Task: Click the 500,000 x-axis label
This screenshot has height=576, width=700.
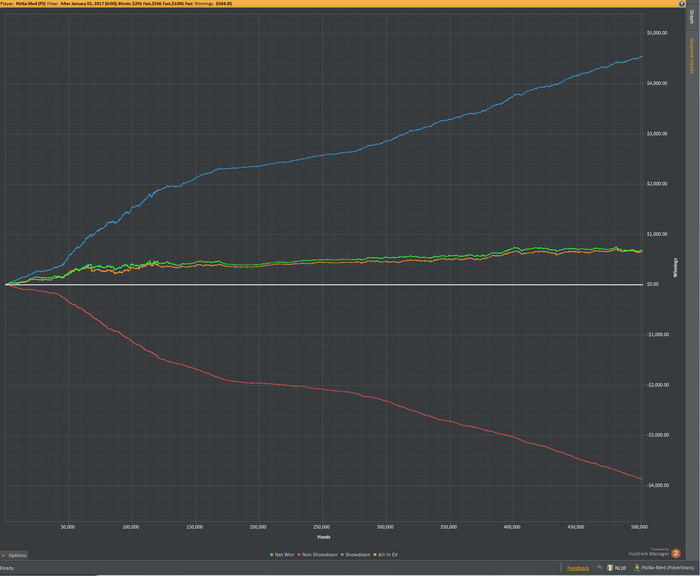Action: coord(639,527)
